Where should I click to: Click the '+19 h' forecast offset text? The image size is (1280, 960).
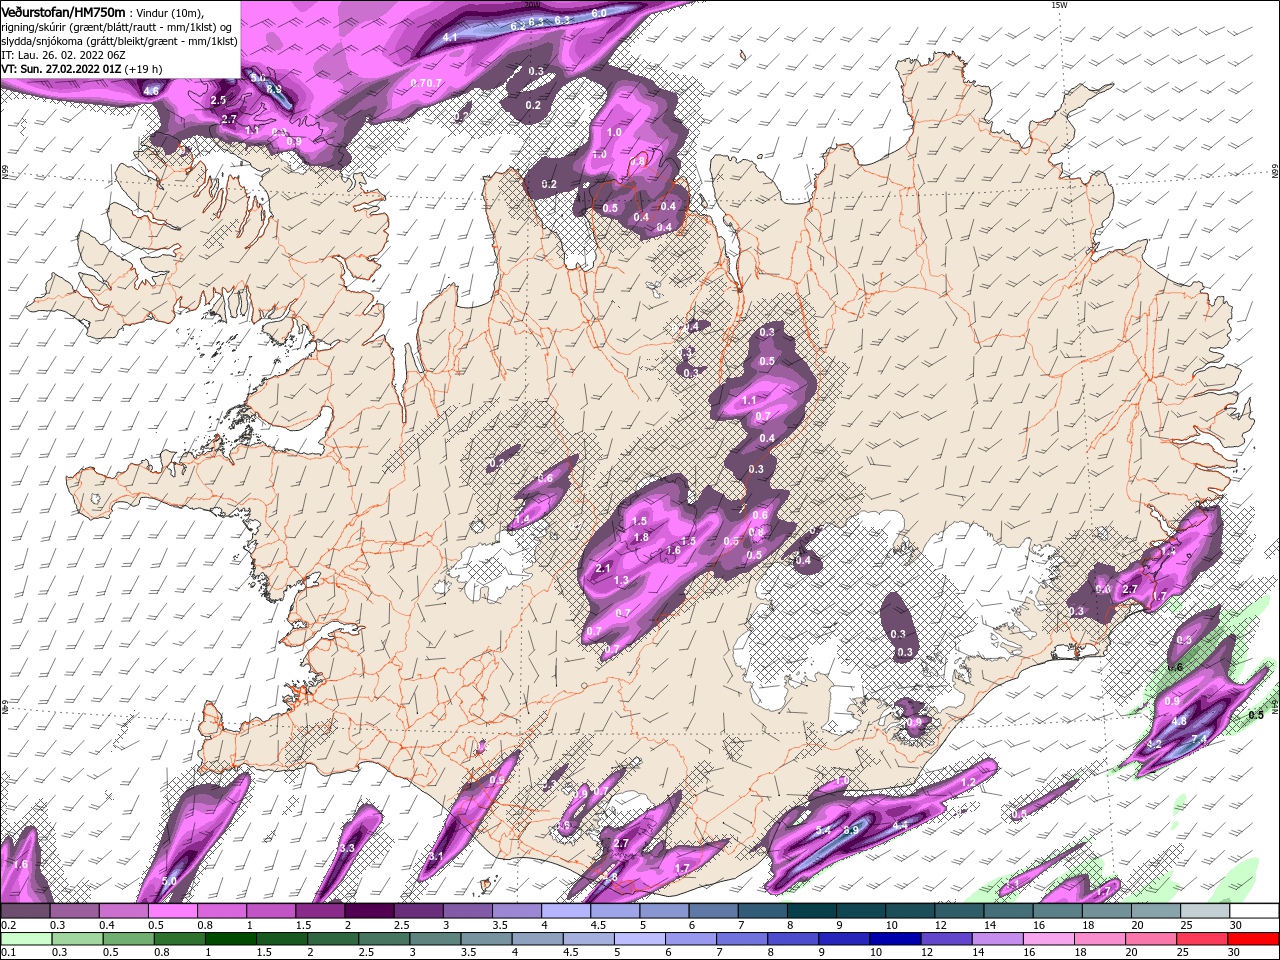coord(144,69)
